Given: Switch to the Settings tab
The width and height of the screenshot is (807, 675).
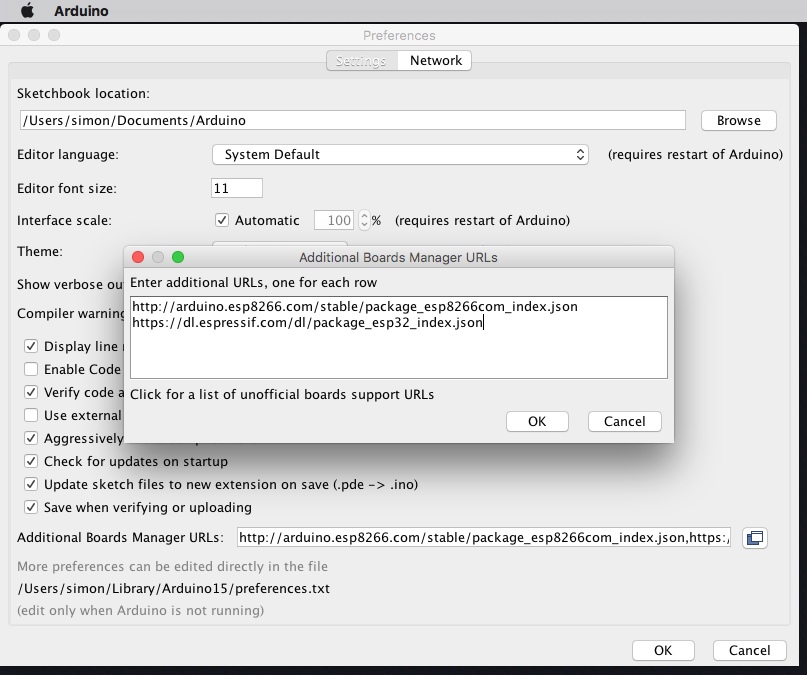Looking at the screenshot, I should pos(361,61).
